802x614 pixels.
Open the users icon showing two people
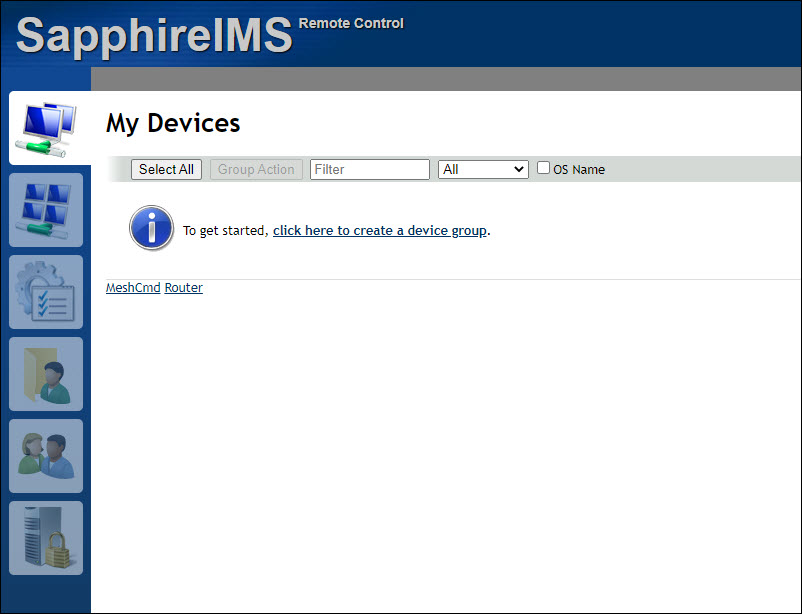tap(45, 456)
